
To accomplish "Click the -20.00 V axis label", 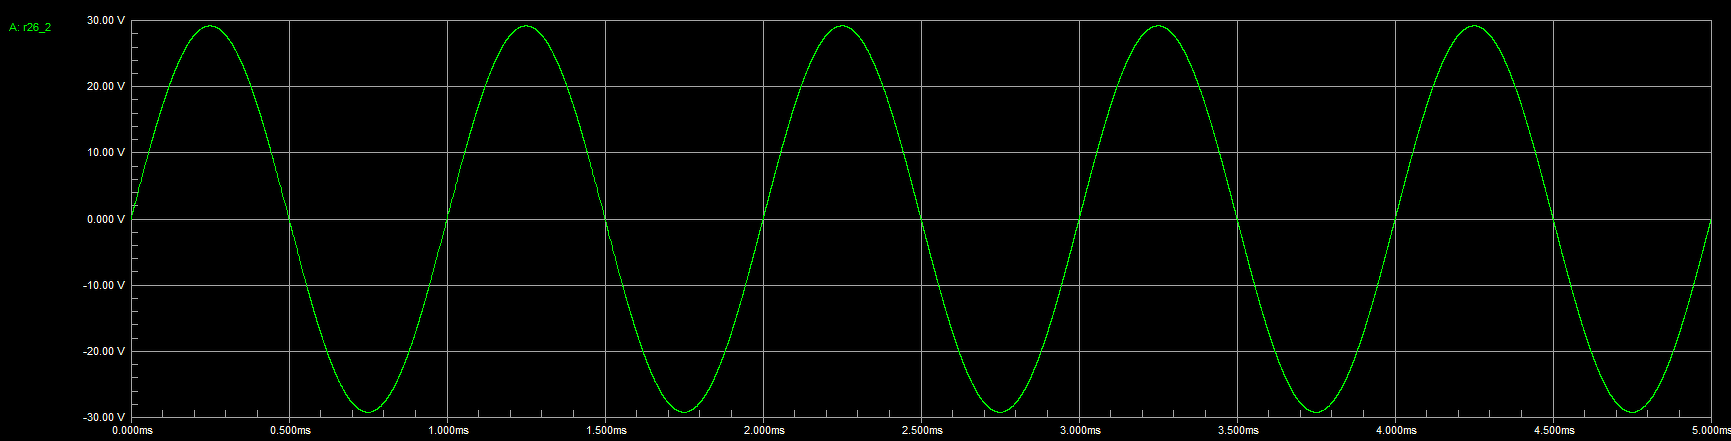I will 104,352.
